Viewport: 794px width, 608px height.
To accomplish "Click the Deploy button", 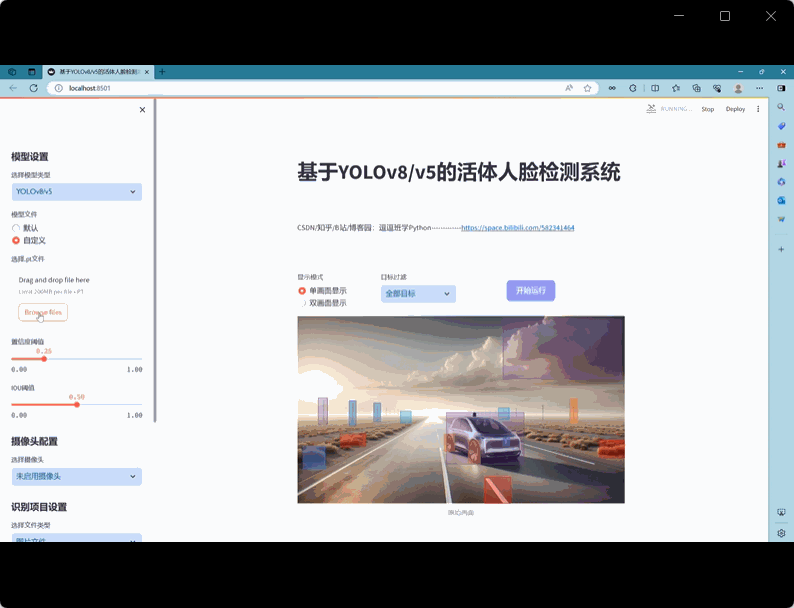I will [x=735, y=109].
